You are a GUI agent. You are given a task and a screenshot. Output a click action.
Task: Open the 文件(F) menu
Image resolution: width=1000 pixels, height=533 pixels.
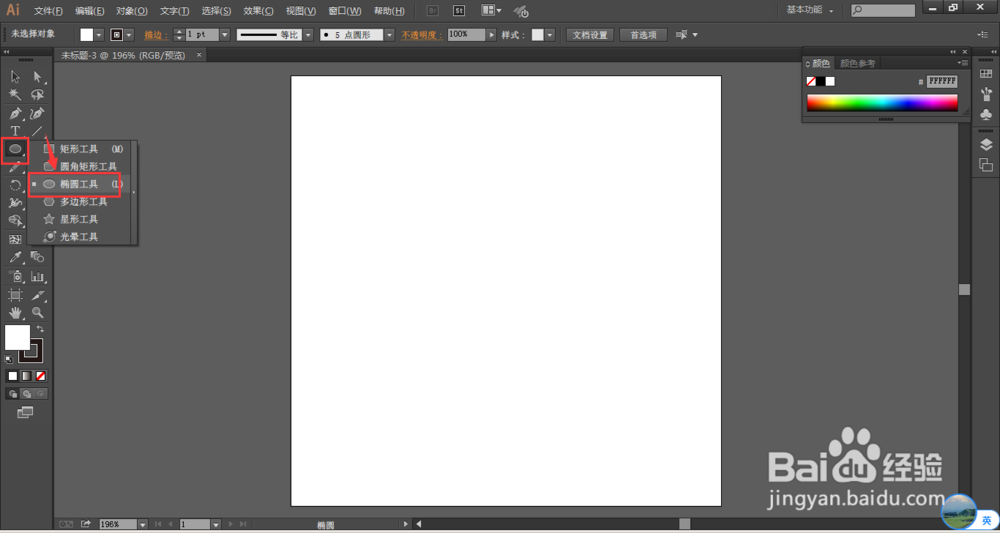[48, 11]
